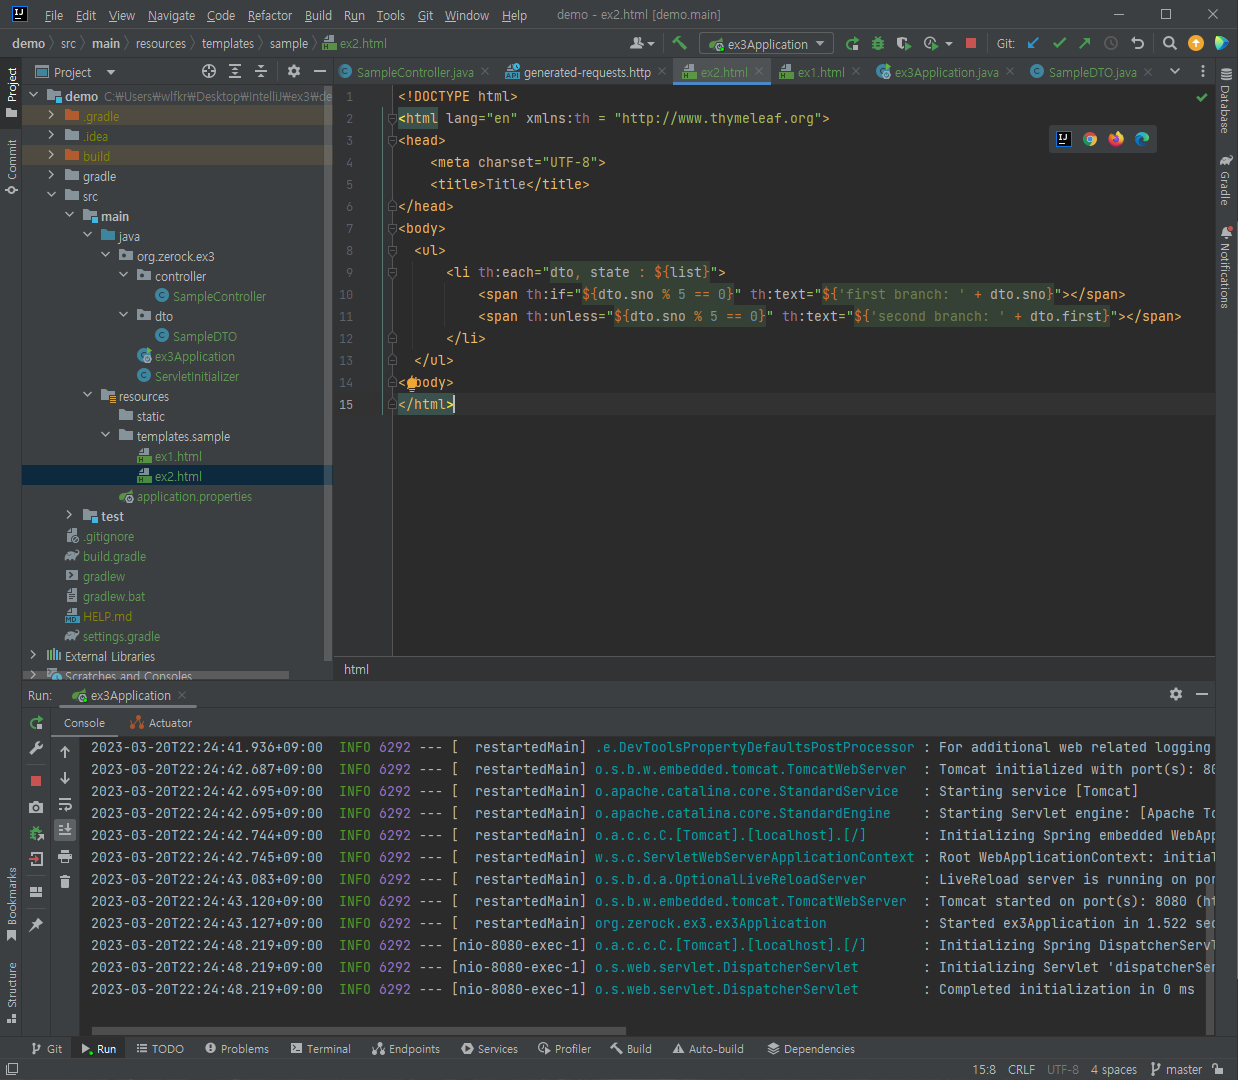Image resolution: width=1238 pixels, height=1080 pixels.
Task: Expand the test folder
Action: 69,516
